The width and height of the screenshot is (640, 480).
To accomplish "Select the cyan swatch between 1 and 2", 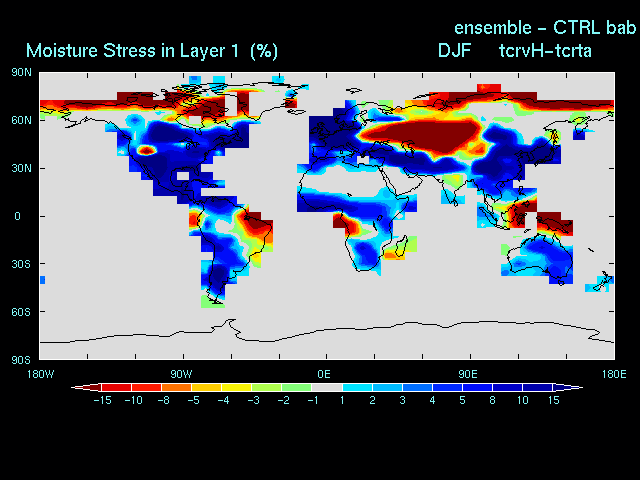I will pos(357,387).
